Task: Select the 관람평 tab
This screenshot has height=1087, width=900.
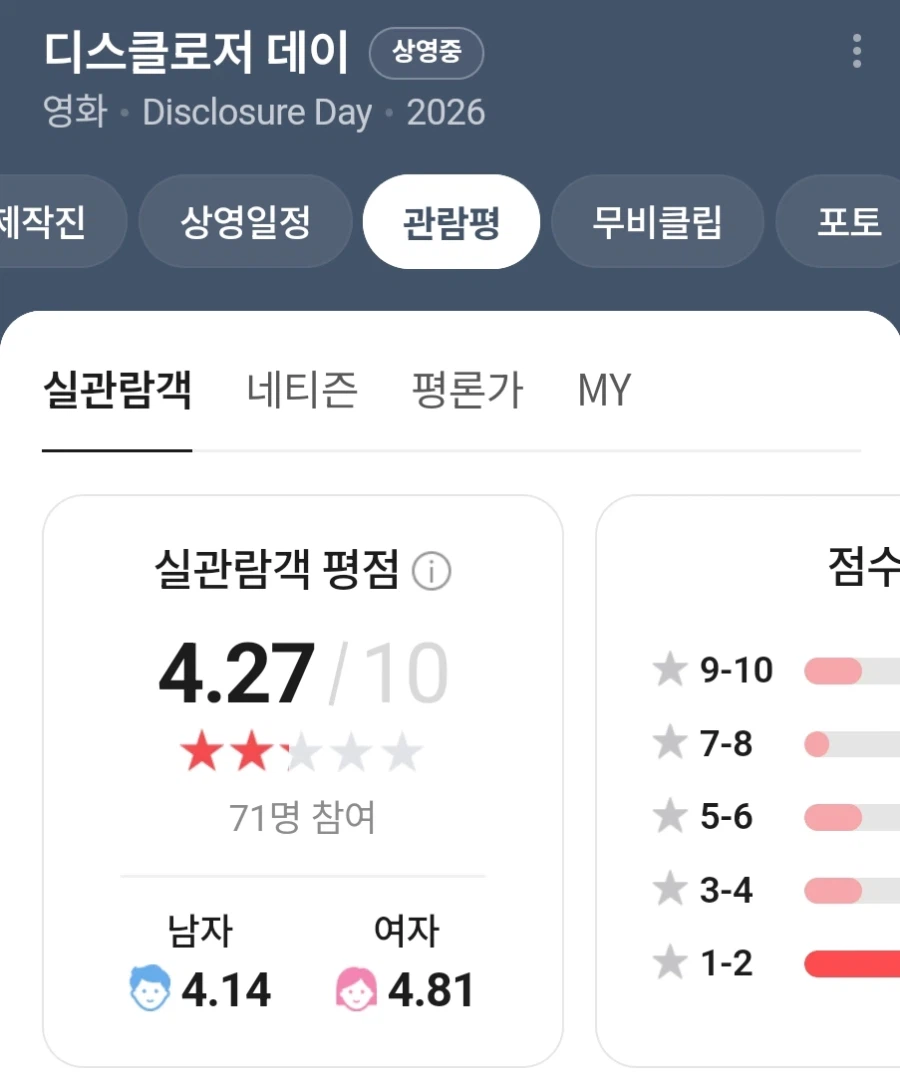Action: (451, 222)
